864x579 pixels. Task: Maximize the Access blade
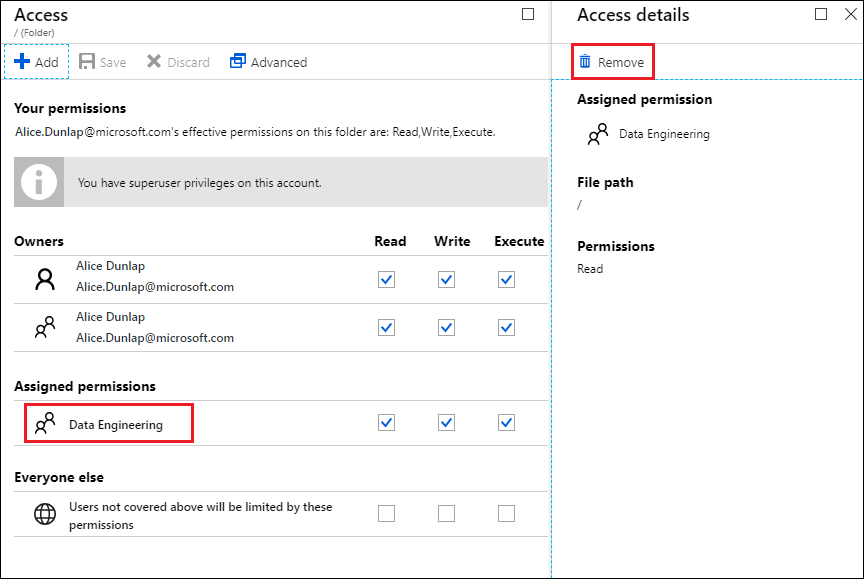pyautogui.click(x=528, y=14)
